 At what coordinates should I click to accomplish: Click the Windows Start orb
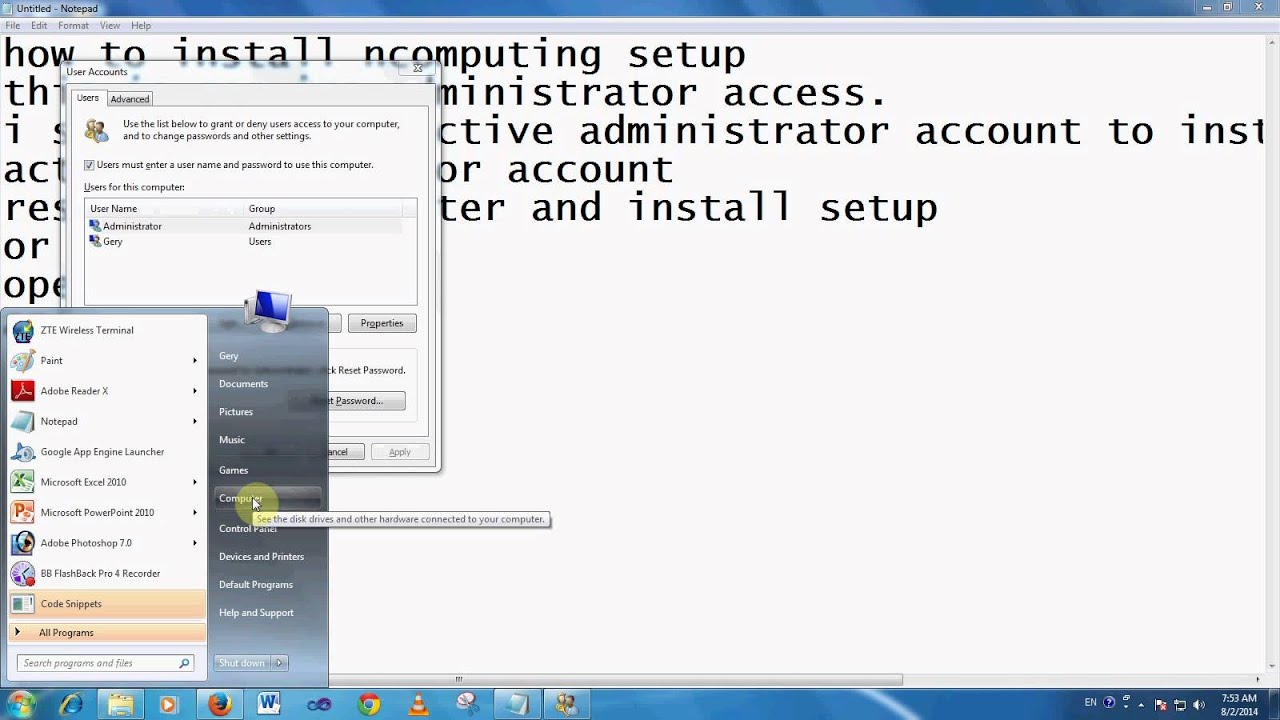click(x=21, y=704)
